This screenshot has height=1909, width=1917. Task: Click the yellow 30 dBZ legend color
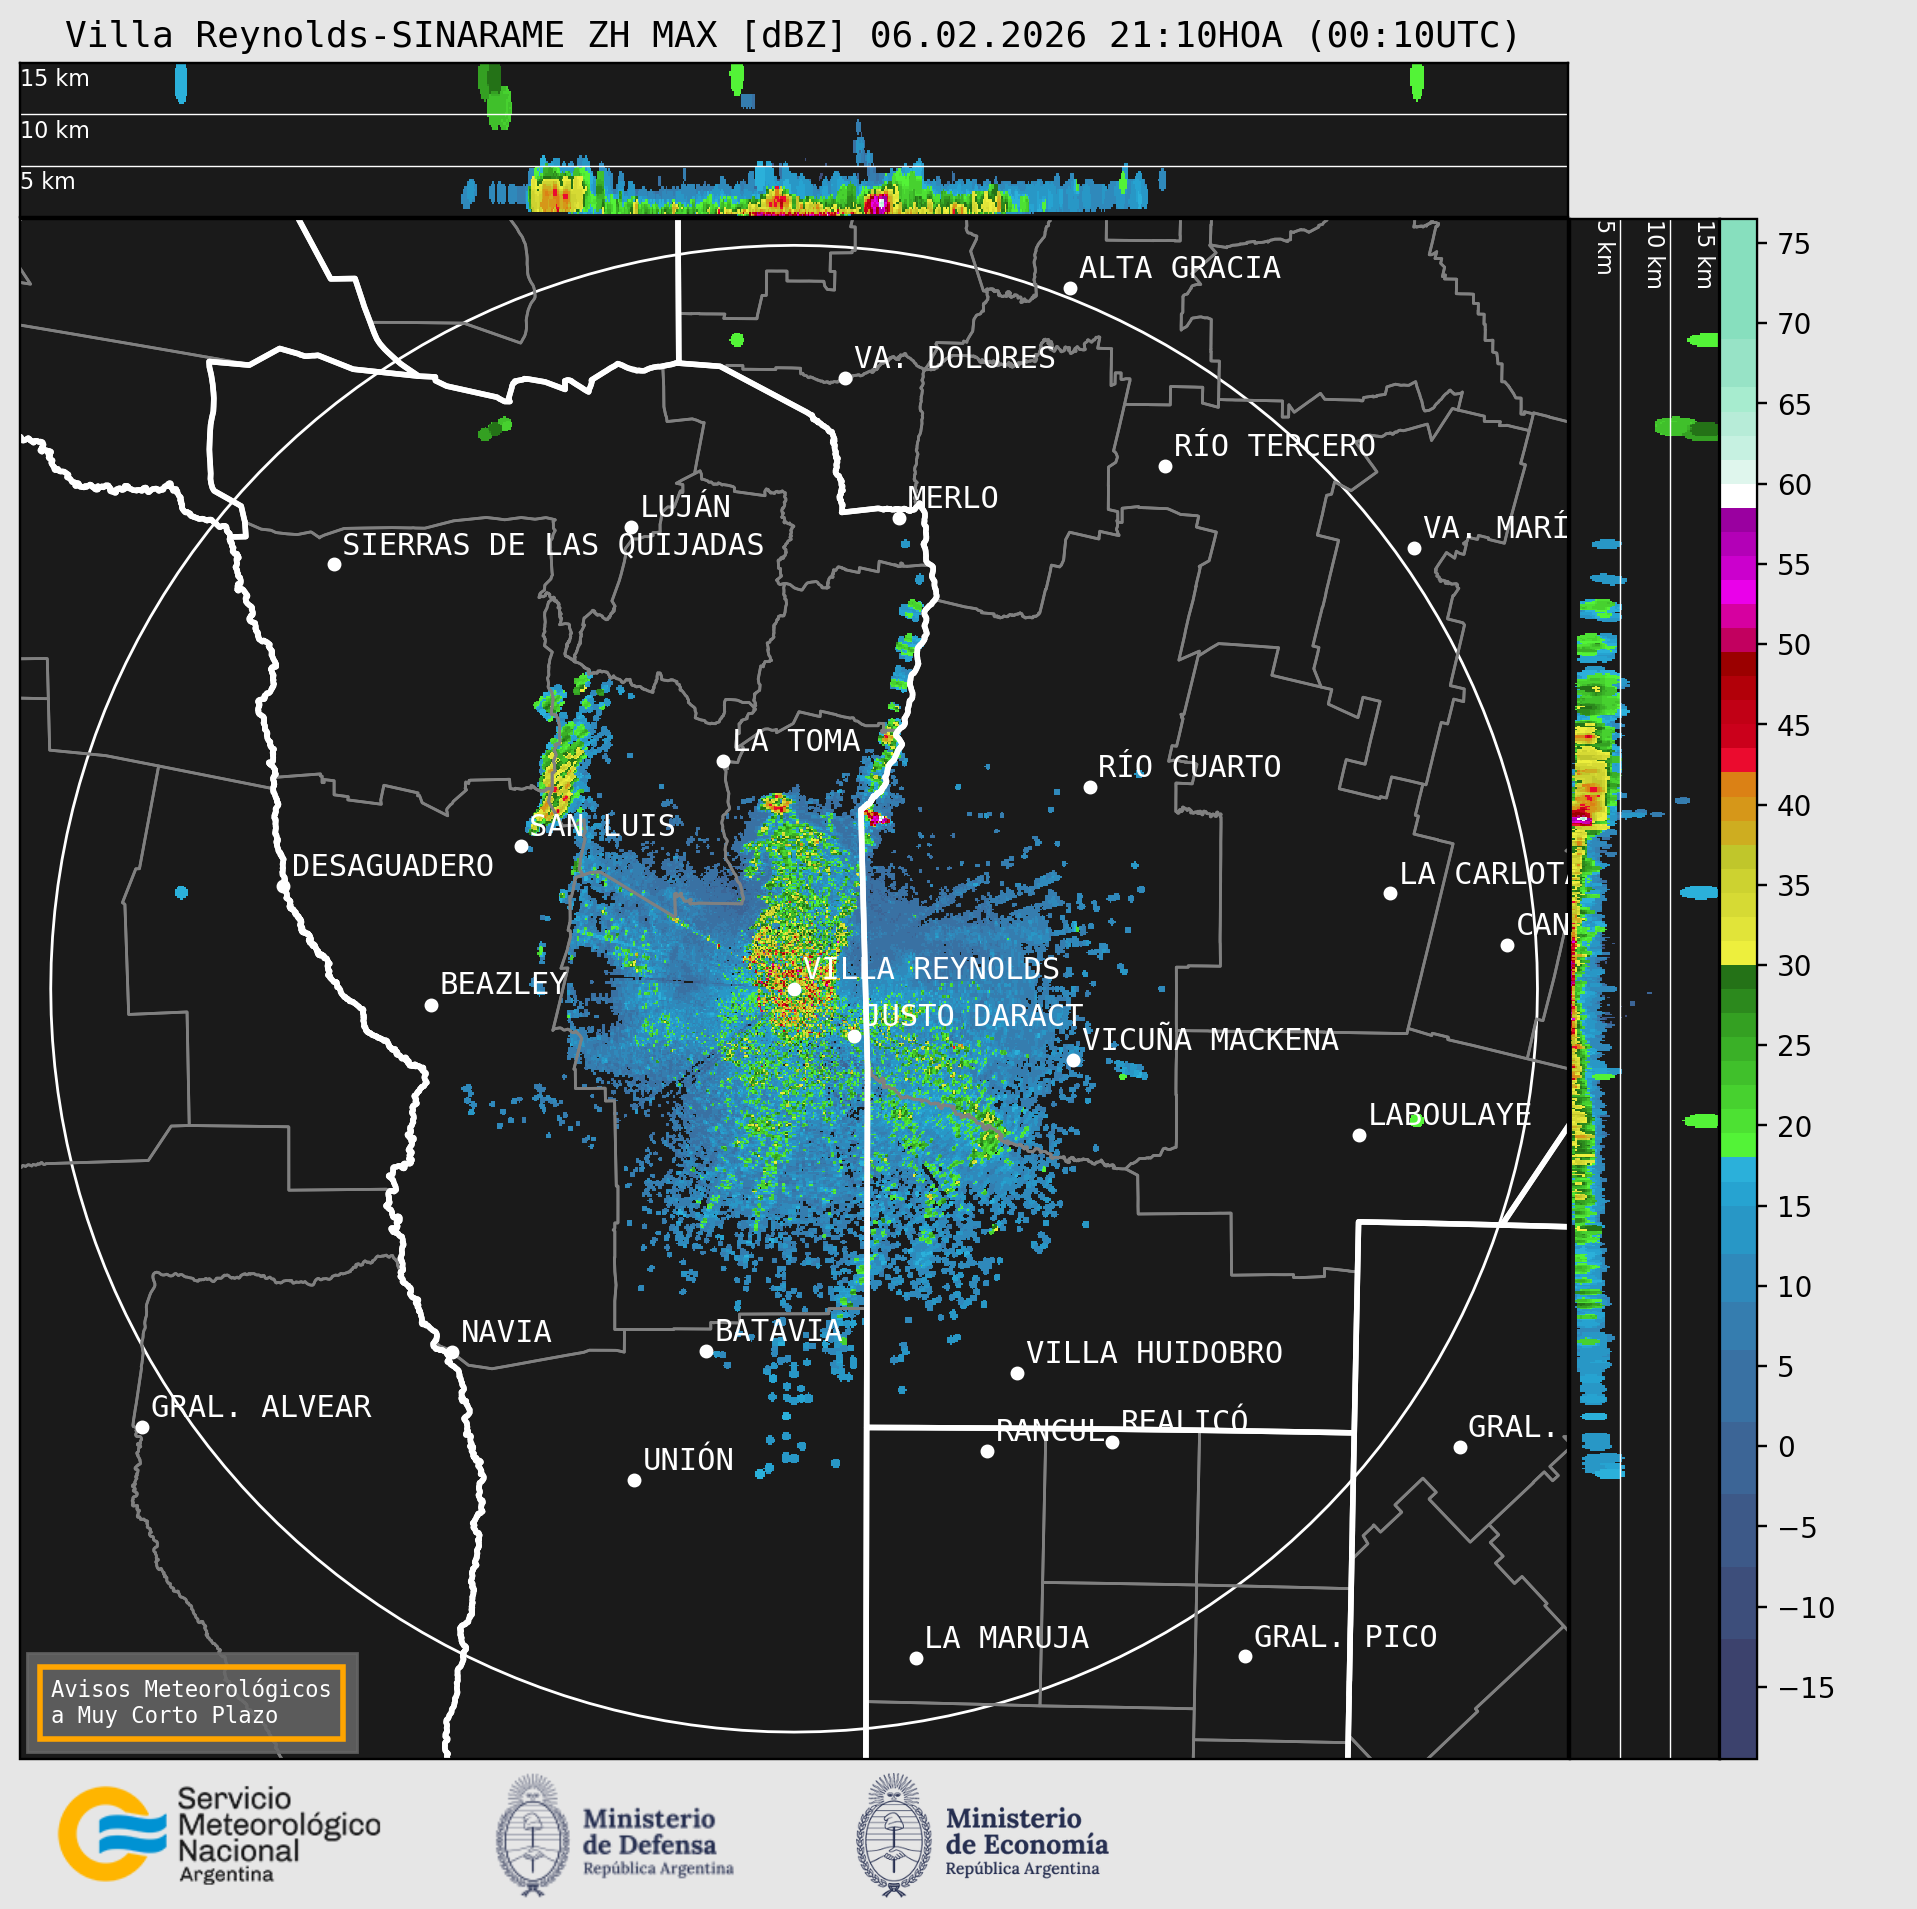(x=1738, y=953)
